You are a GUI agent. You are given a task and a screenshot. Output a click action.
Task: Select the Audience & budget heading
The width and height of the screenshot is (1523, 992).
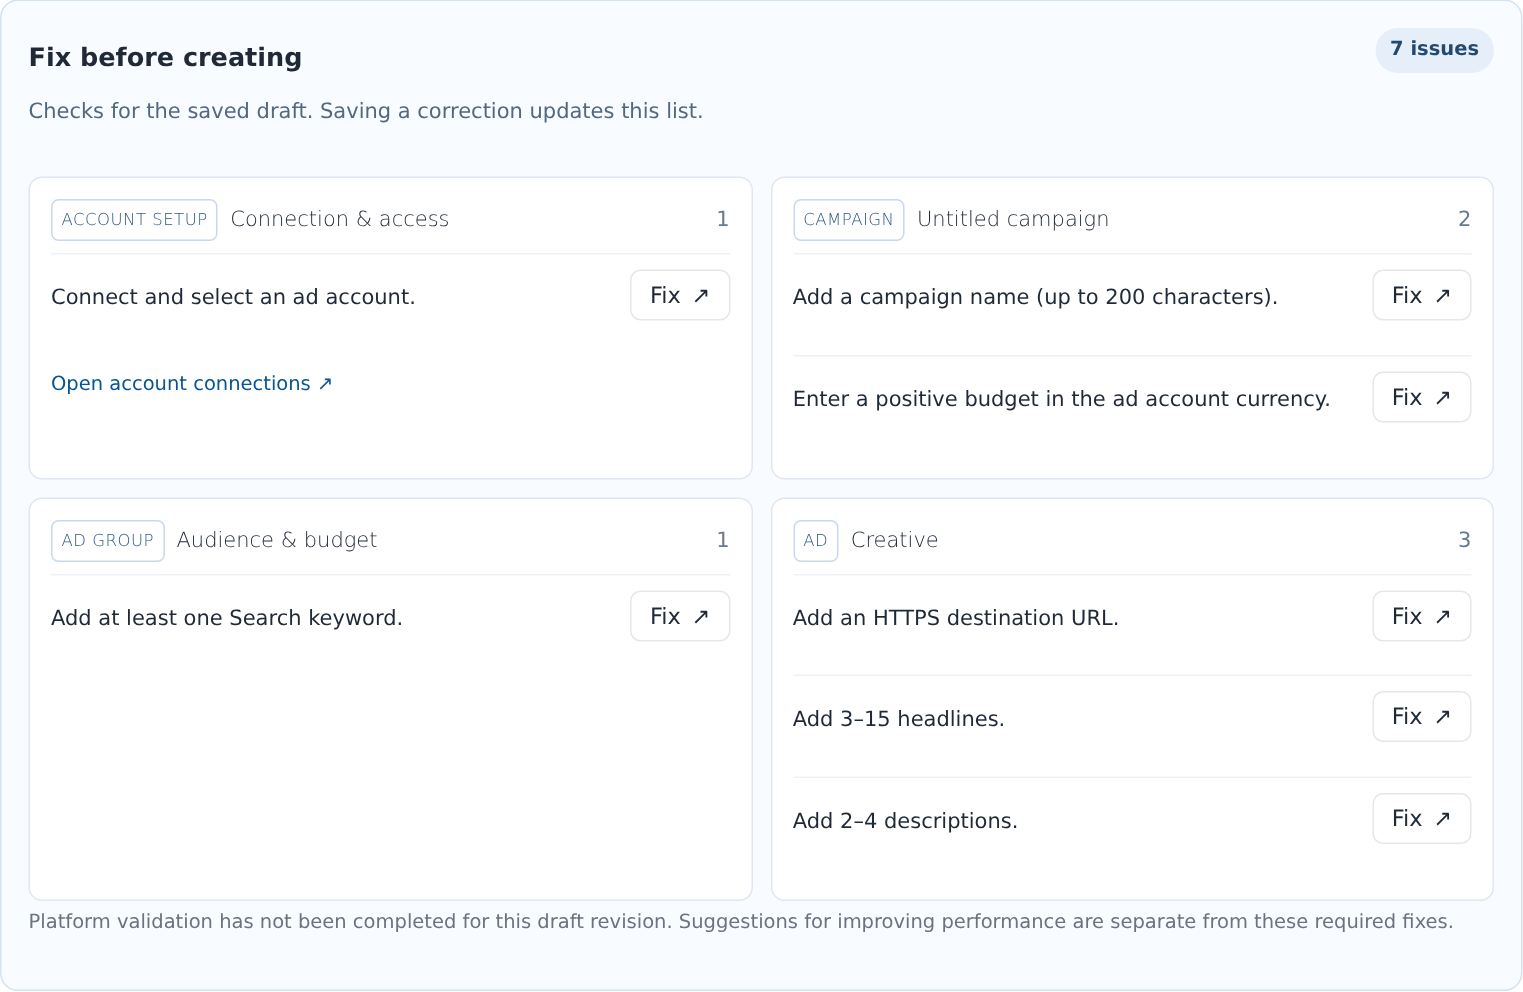(277, 540)
